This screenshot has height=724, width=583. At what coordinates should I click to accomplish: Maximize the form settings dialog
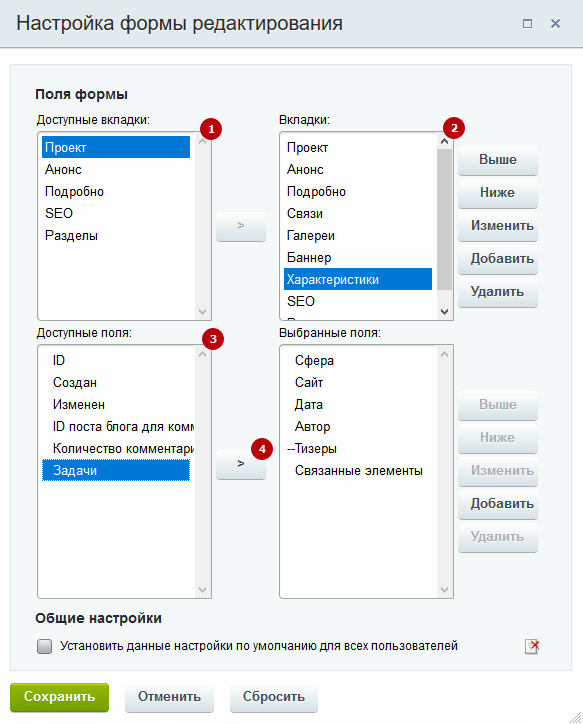[527, 24]
